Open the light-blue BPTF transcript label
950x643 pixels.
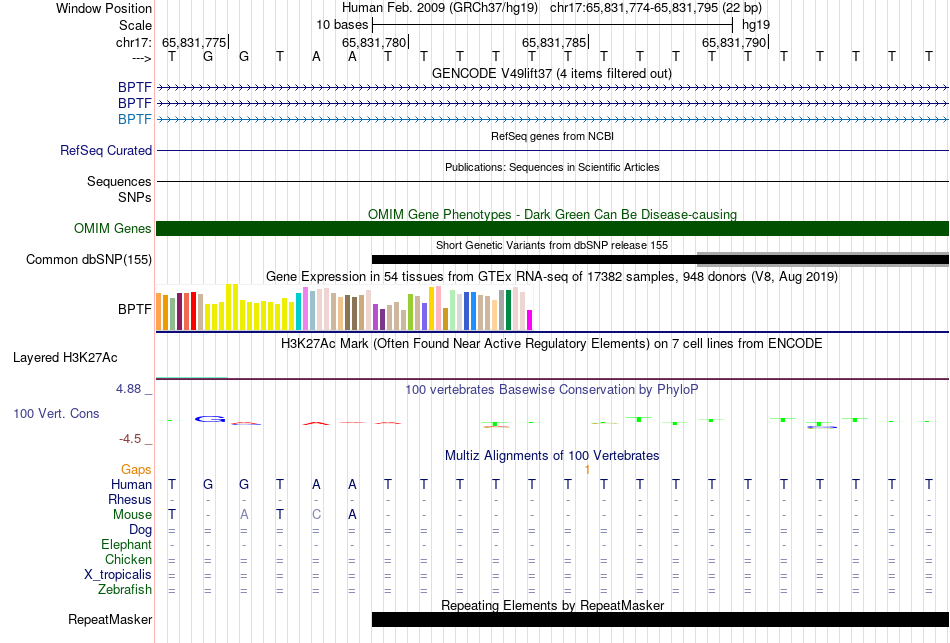(135, 119)
